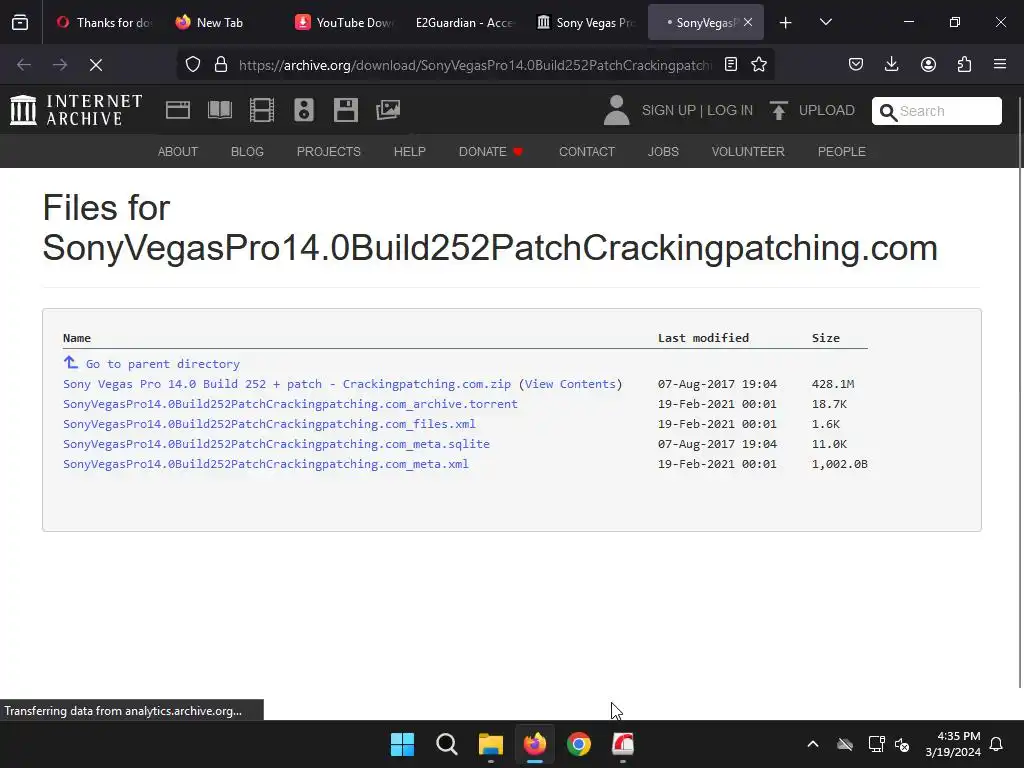Open Chrome from taskbar

[579, 744]
